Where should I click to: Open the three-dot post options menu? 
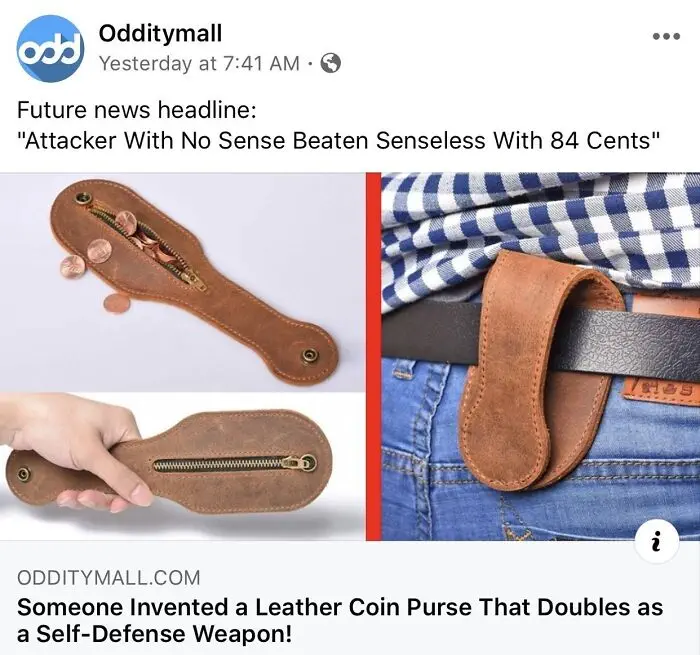click(666, 37)
